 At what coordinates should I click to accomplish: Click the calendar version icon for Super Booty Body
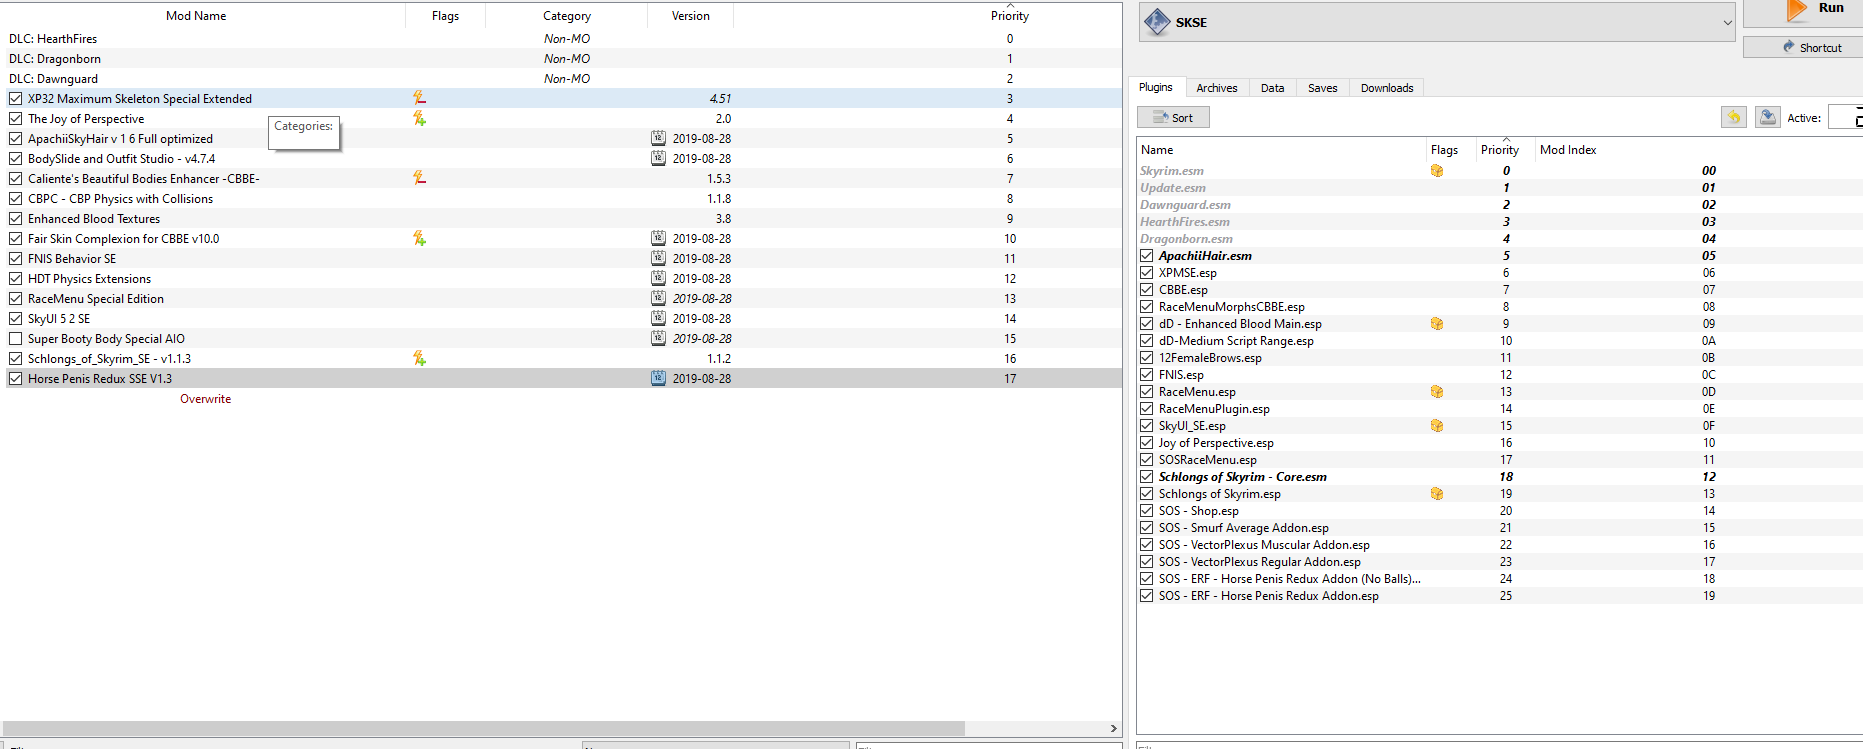point(658,338)
